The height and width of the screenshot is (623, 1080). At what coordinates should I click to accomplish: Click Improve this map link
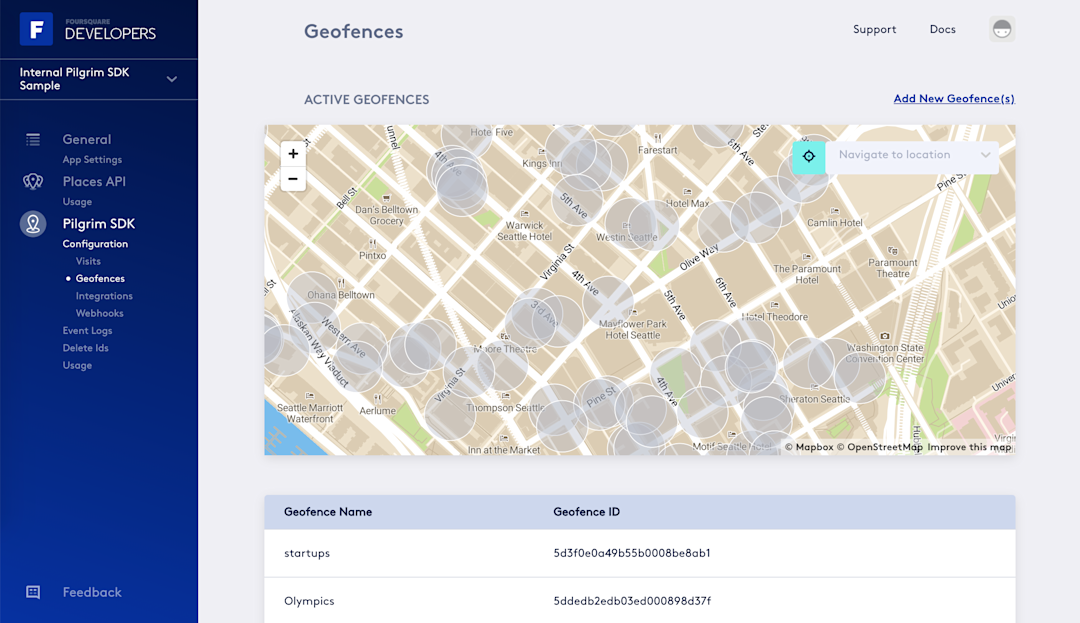pos(969,447)
